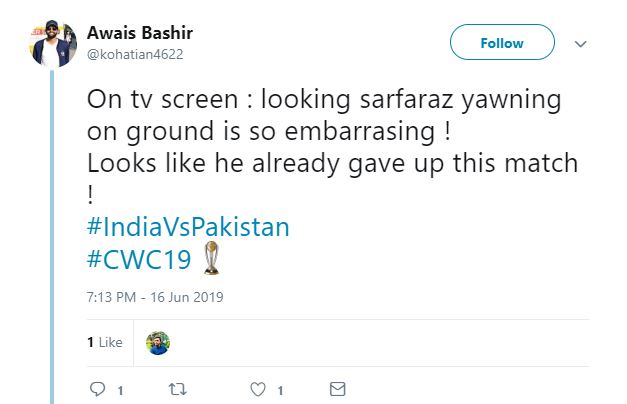Click the "Looks like he already gave up" line
The width and height of the screenshot is (627, 404).
pyautogui.click(x=332, y=164)
